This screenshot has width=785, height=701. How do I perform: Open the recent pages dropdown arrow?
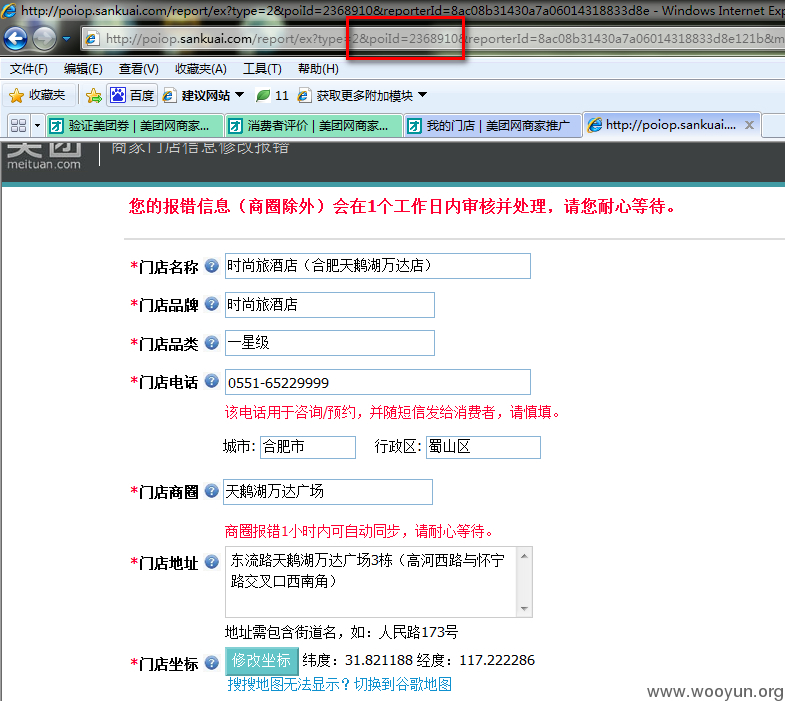67,39
